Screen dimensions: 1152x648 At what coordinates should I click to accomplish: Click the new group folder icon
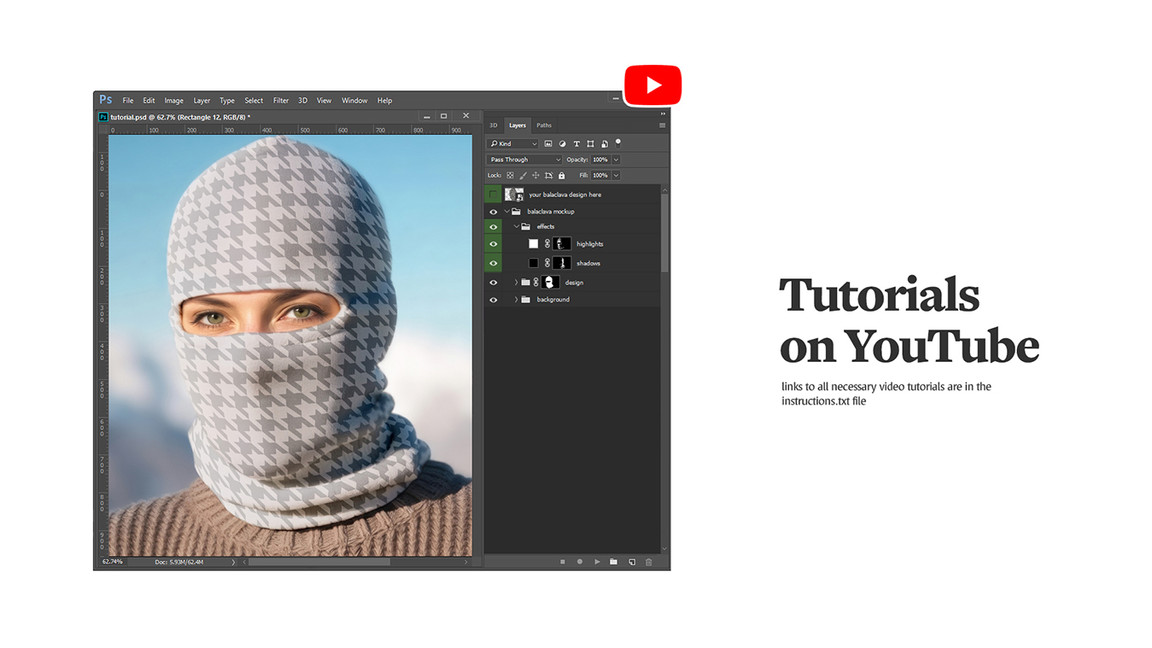point(613,561)
